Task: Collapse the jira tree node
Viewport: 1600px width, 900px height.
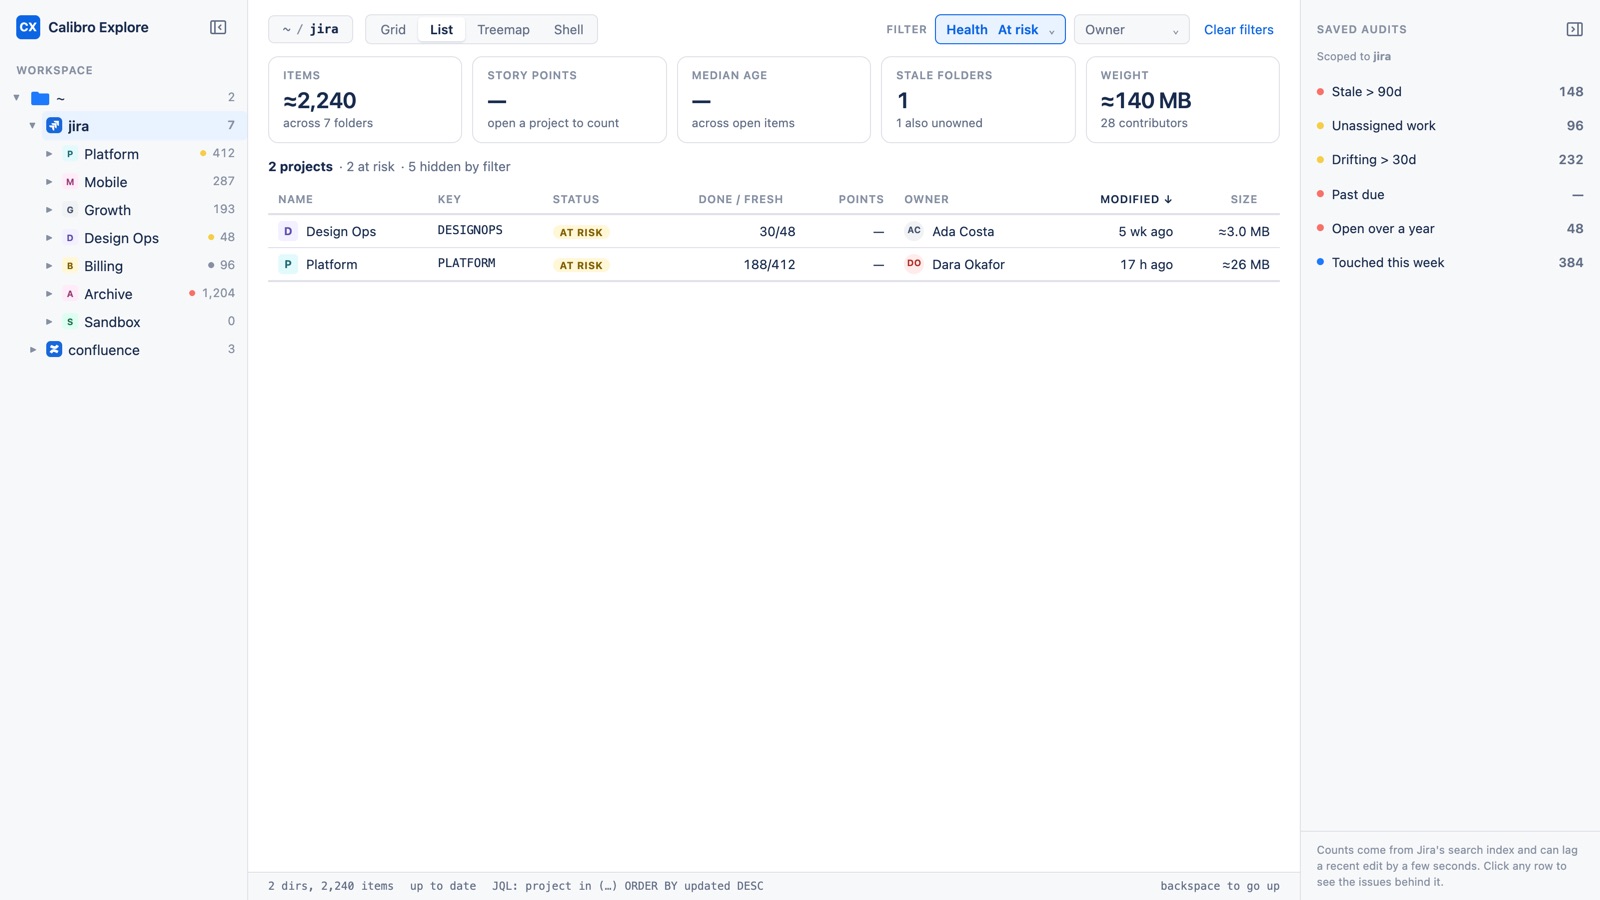Action: click(x=33, y=126)
